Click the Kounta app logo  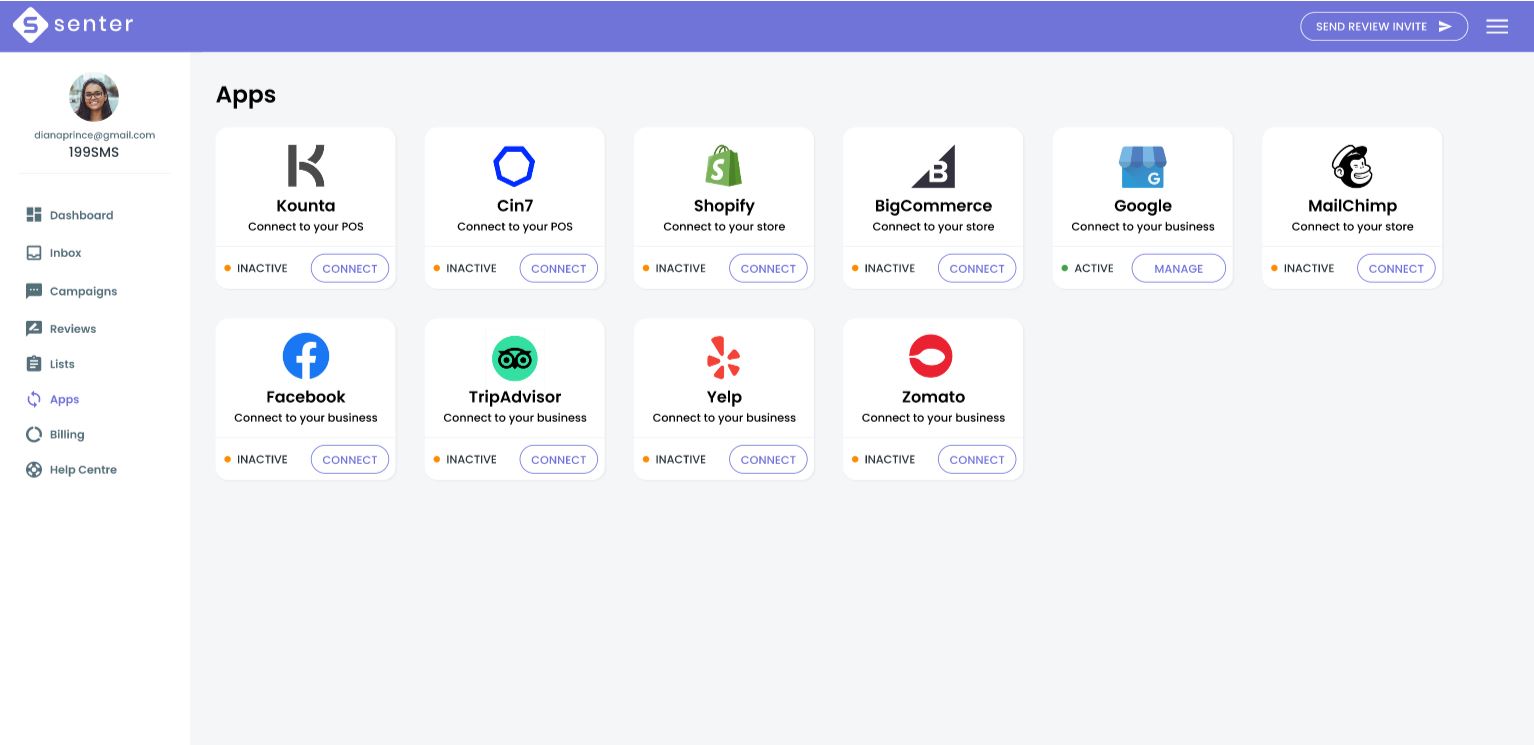pos(306,166)
